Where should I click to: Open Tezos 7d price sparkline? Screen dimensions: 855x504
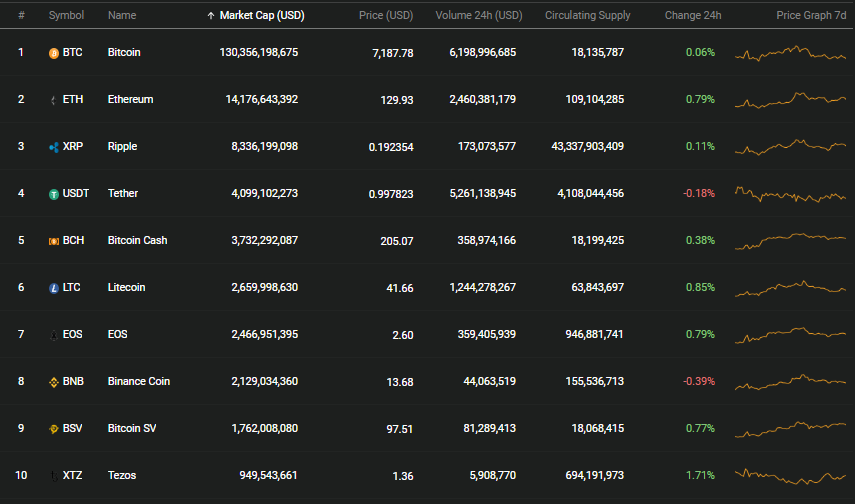point(790,476)
